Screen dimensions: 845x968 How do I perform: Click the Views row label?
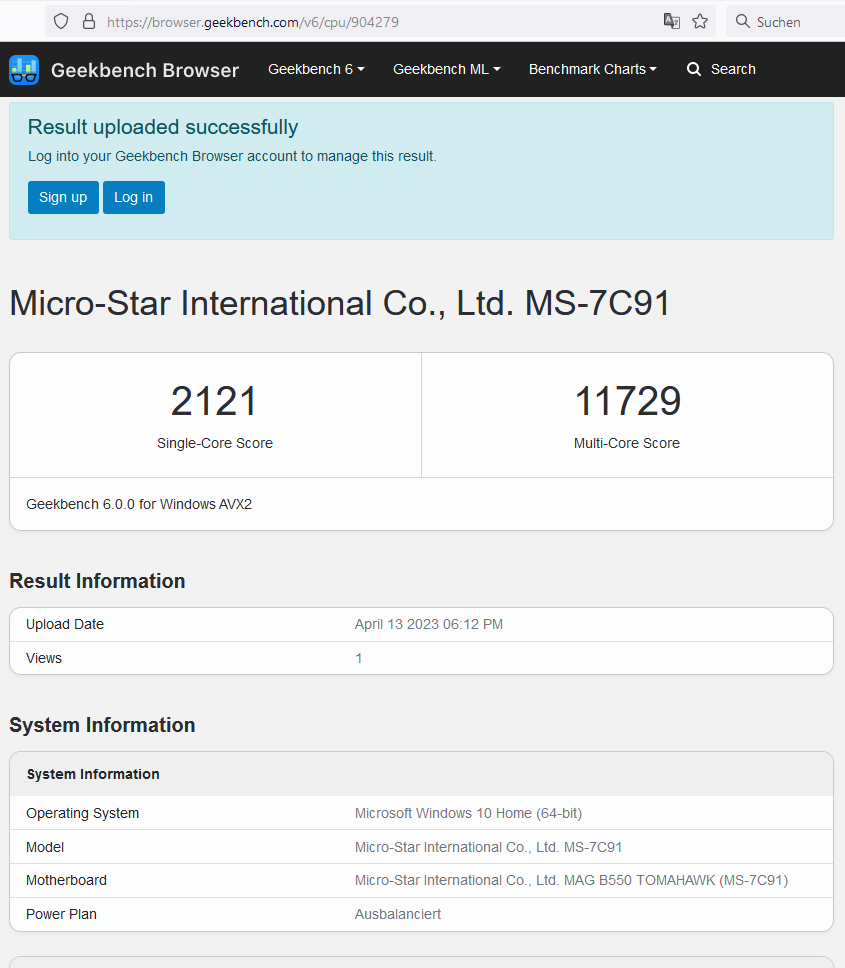point(44,658)
